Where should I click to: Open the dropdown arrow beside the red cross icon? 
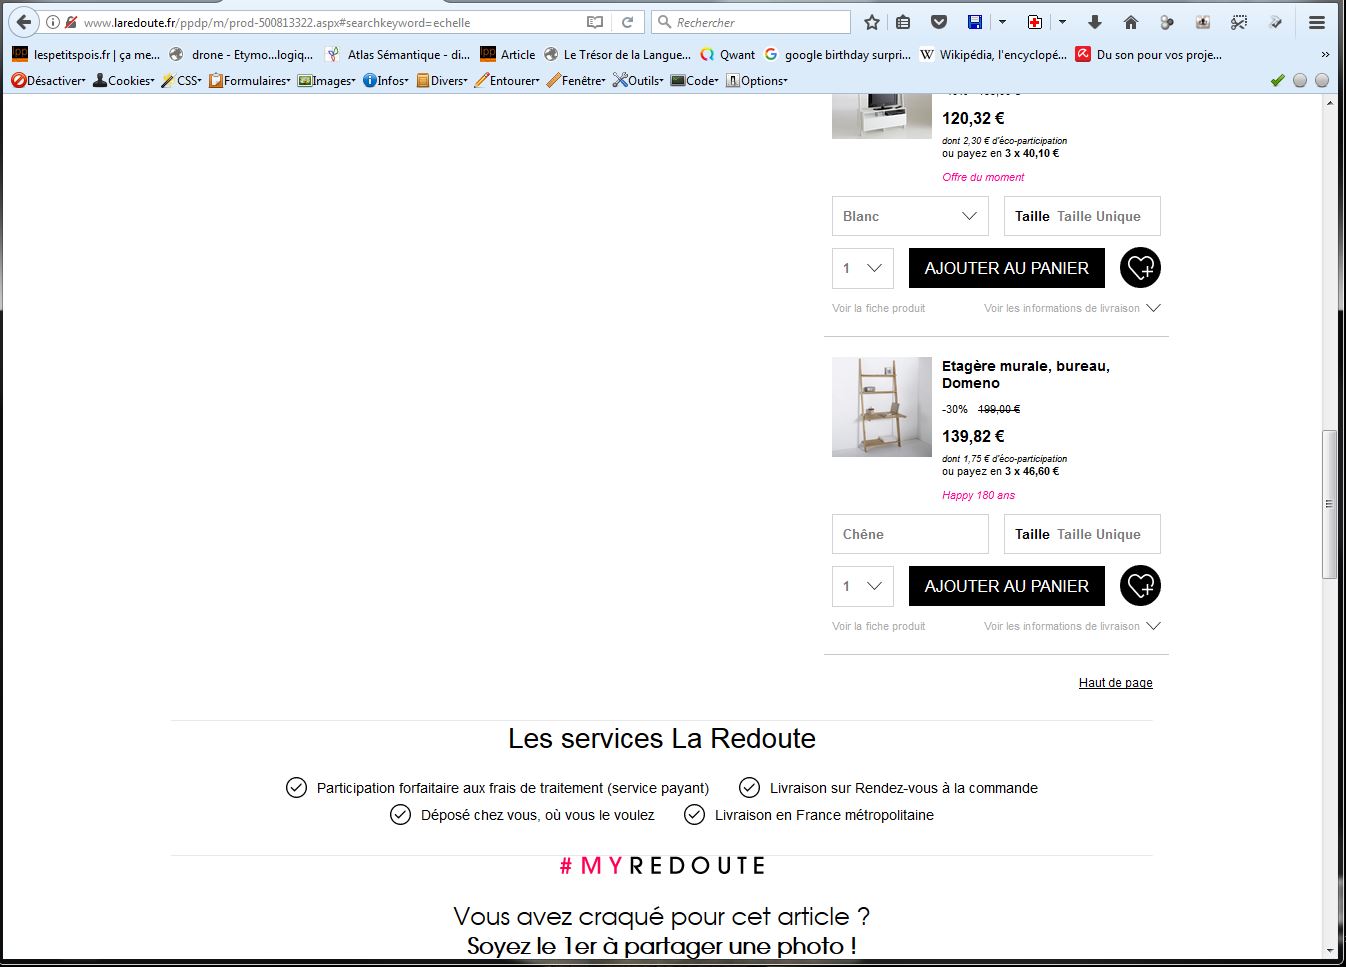(x=1062, y=22)
